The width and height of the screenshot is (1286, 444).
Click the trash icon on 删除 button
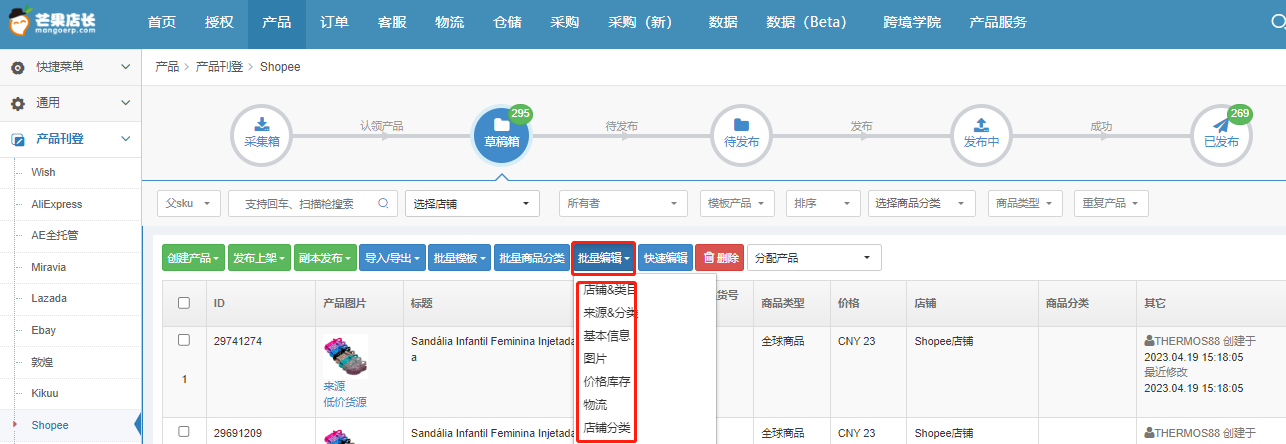(709, 258)
